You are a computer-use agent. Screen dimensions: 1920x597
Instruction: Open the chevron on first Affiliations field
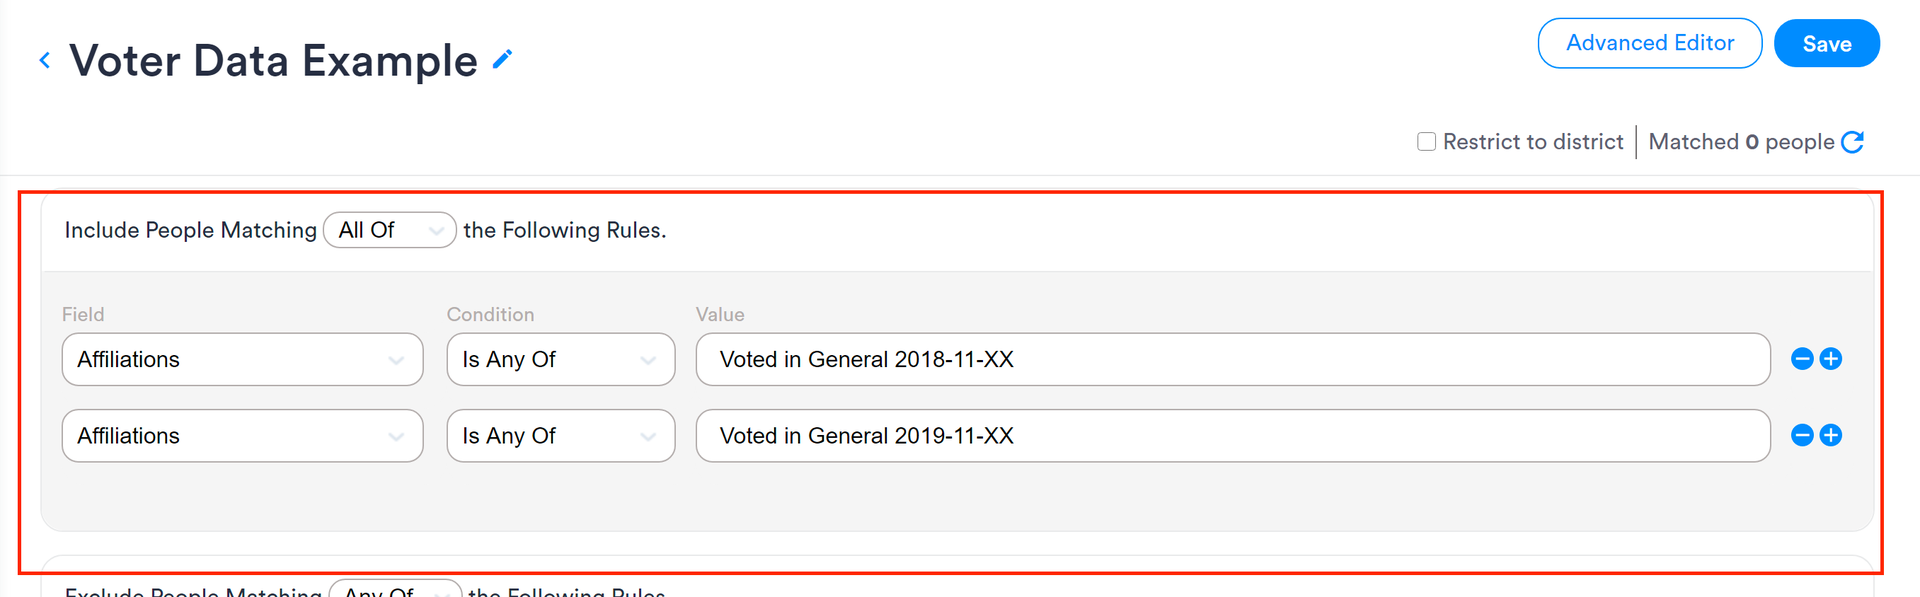395,359
